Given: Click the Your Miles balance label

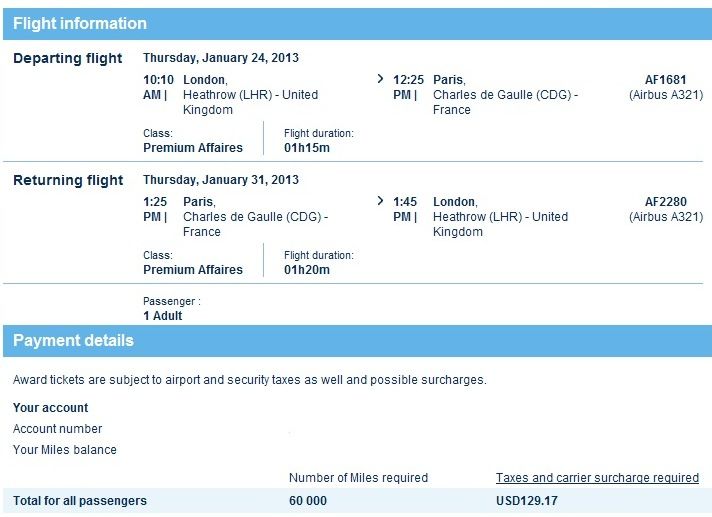Looking at the screenshot, I should click(65, 450).
